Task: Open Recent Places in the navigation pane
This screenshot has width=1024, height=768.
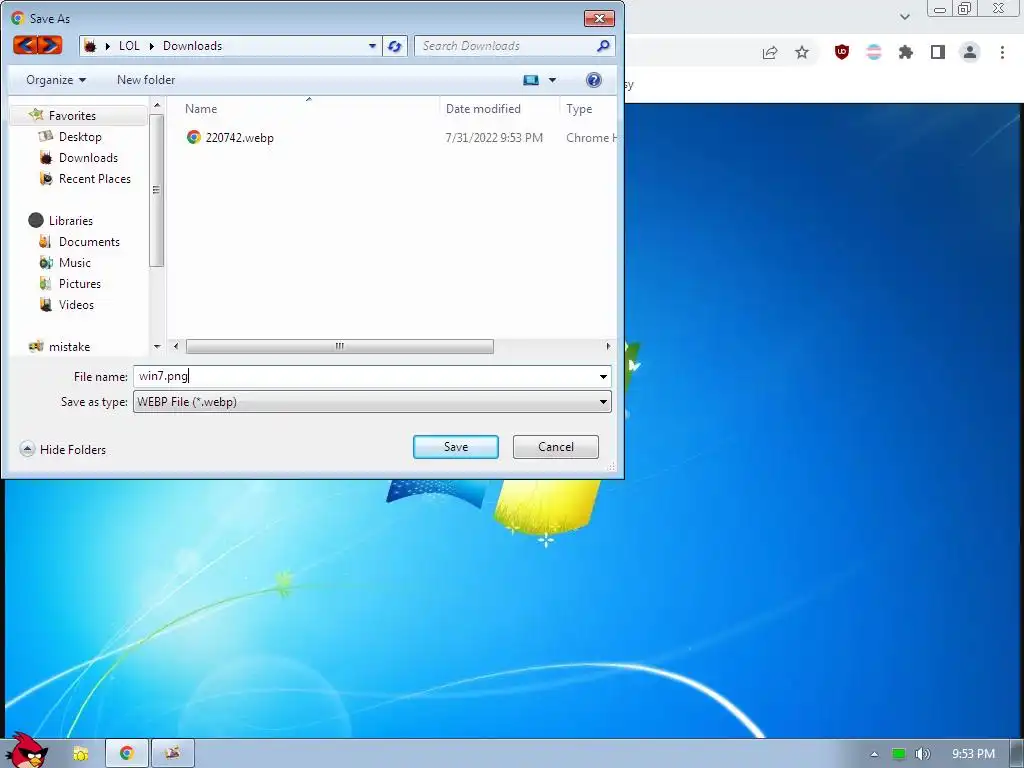Action: [x=95, y=178]
